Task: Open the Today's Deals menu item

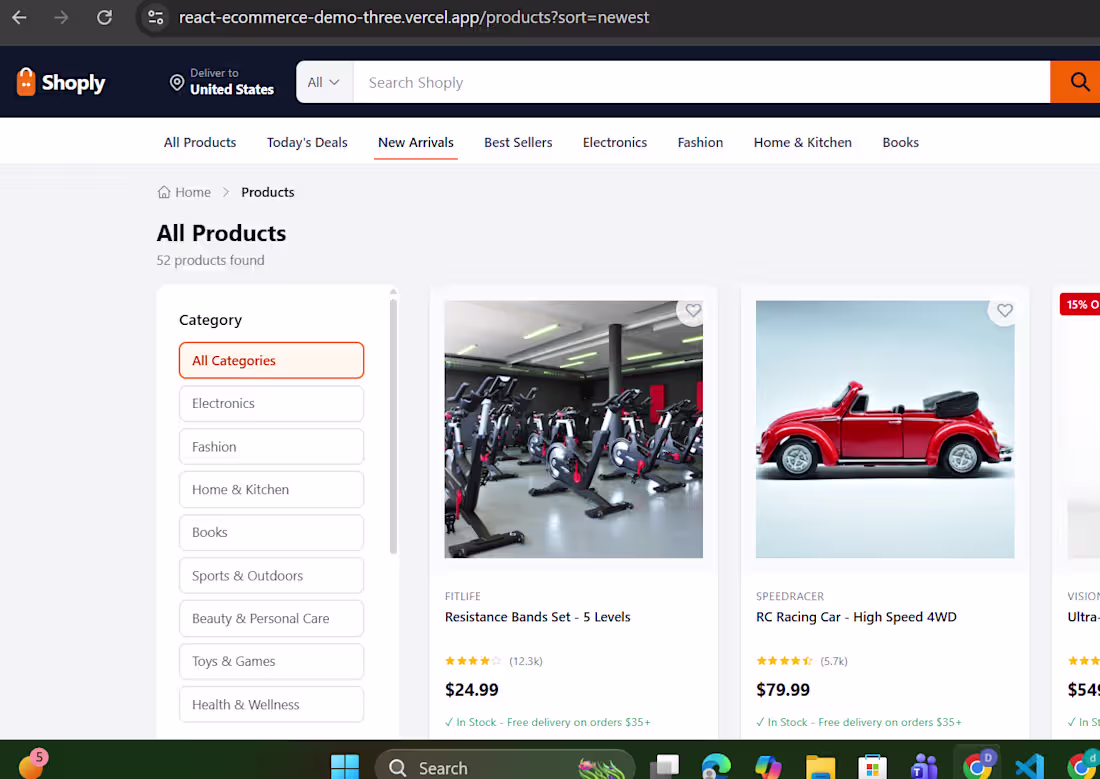Action: pos(307,142)
